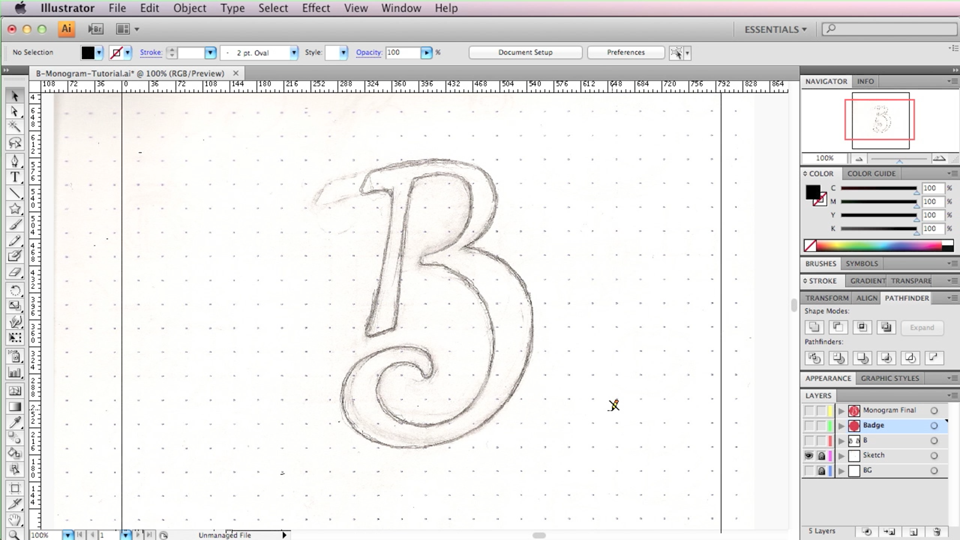
Task: Hide the Sketch layer via eye icon
Action: click(x=808, y=455)
